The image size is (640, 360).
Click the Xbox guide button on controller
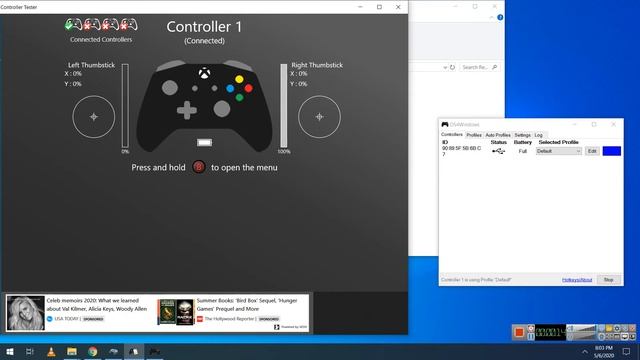(204, 73)
